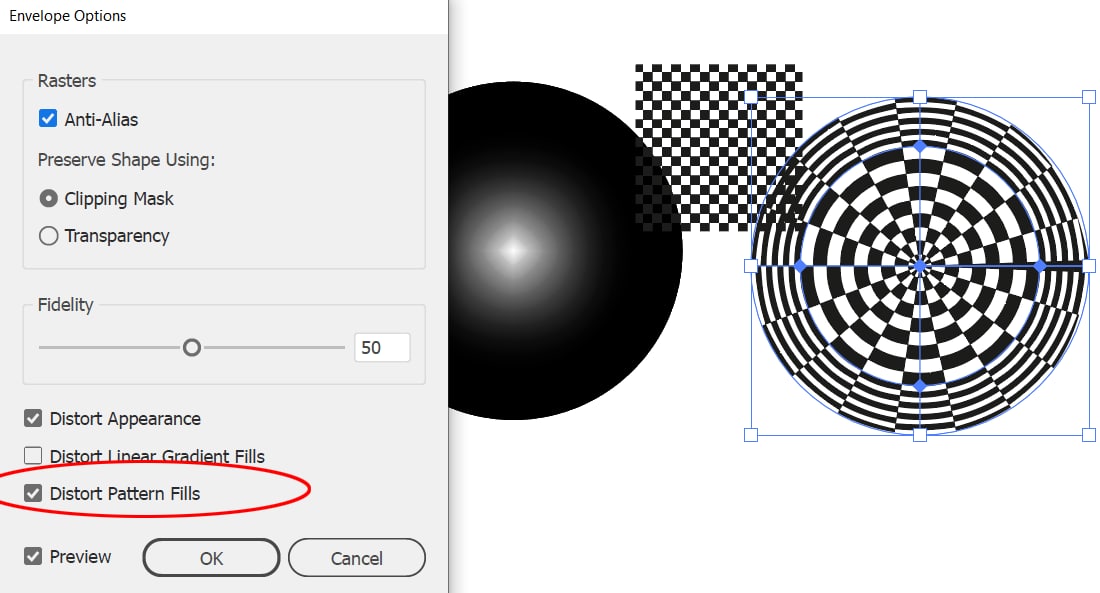The height and width of the screenshot is (593, 1100).
Task: Uncheck Distort Pattern Fills
Action: [33, 493]
